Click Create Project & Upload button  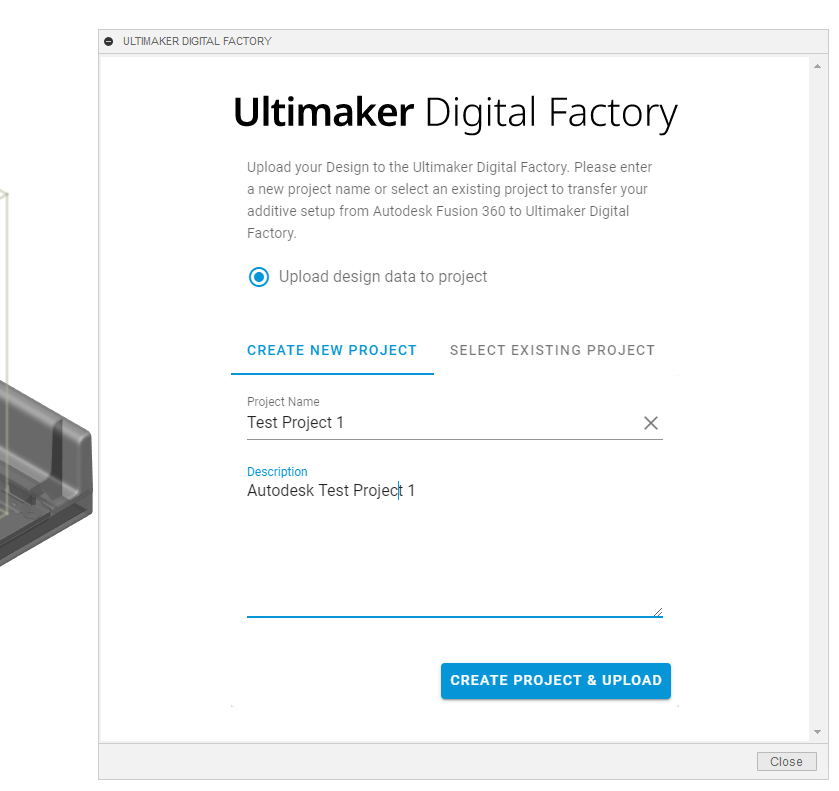coord(555,681)
